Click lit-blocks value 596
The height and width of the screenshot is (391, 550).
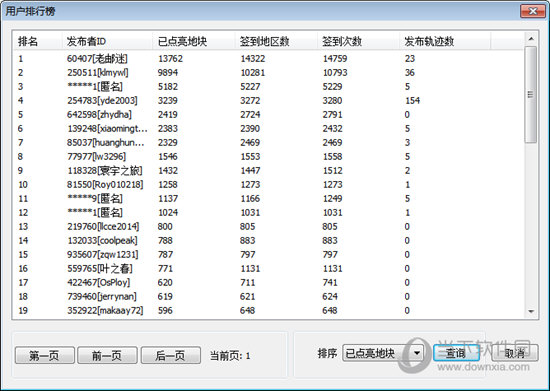[x=165, y=311]
